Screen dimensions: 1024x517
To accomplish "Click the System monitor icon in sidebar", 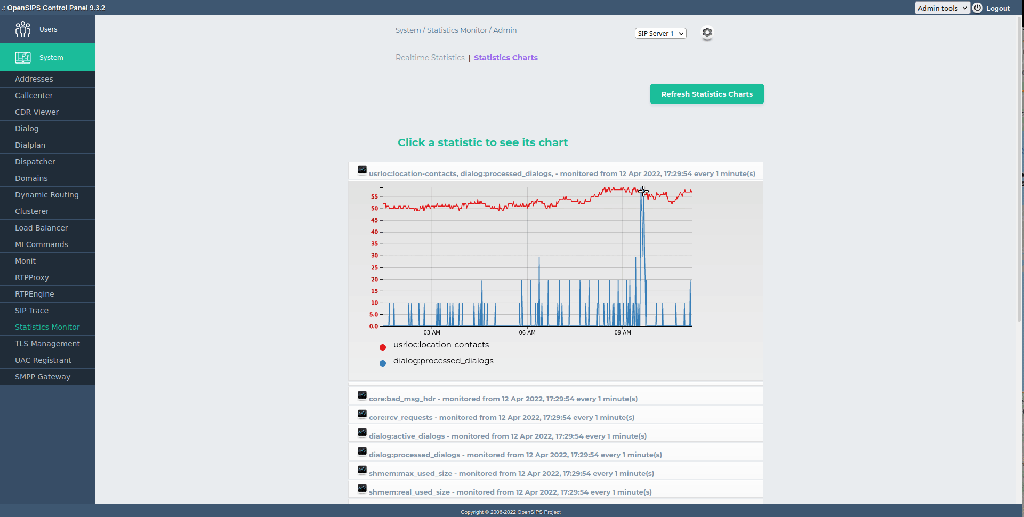I will click(x=23, y=57).
